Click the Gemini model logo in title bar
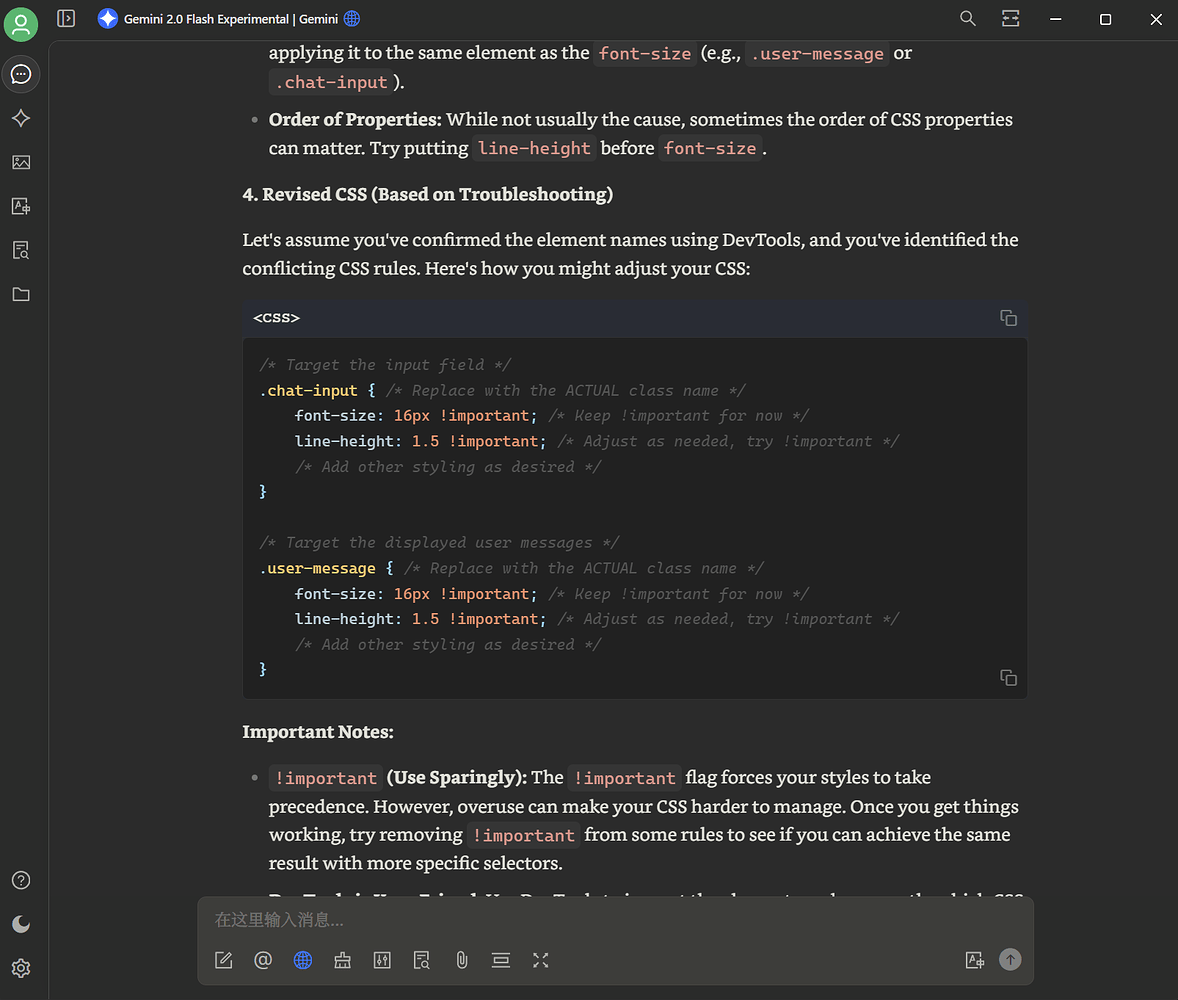This screenshot has height=1000, width=1178. tap(108, 19)
